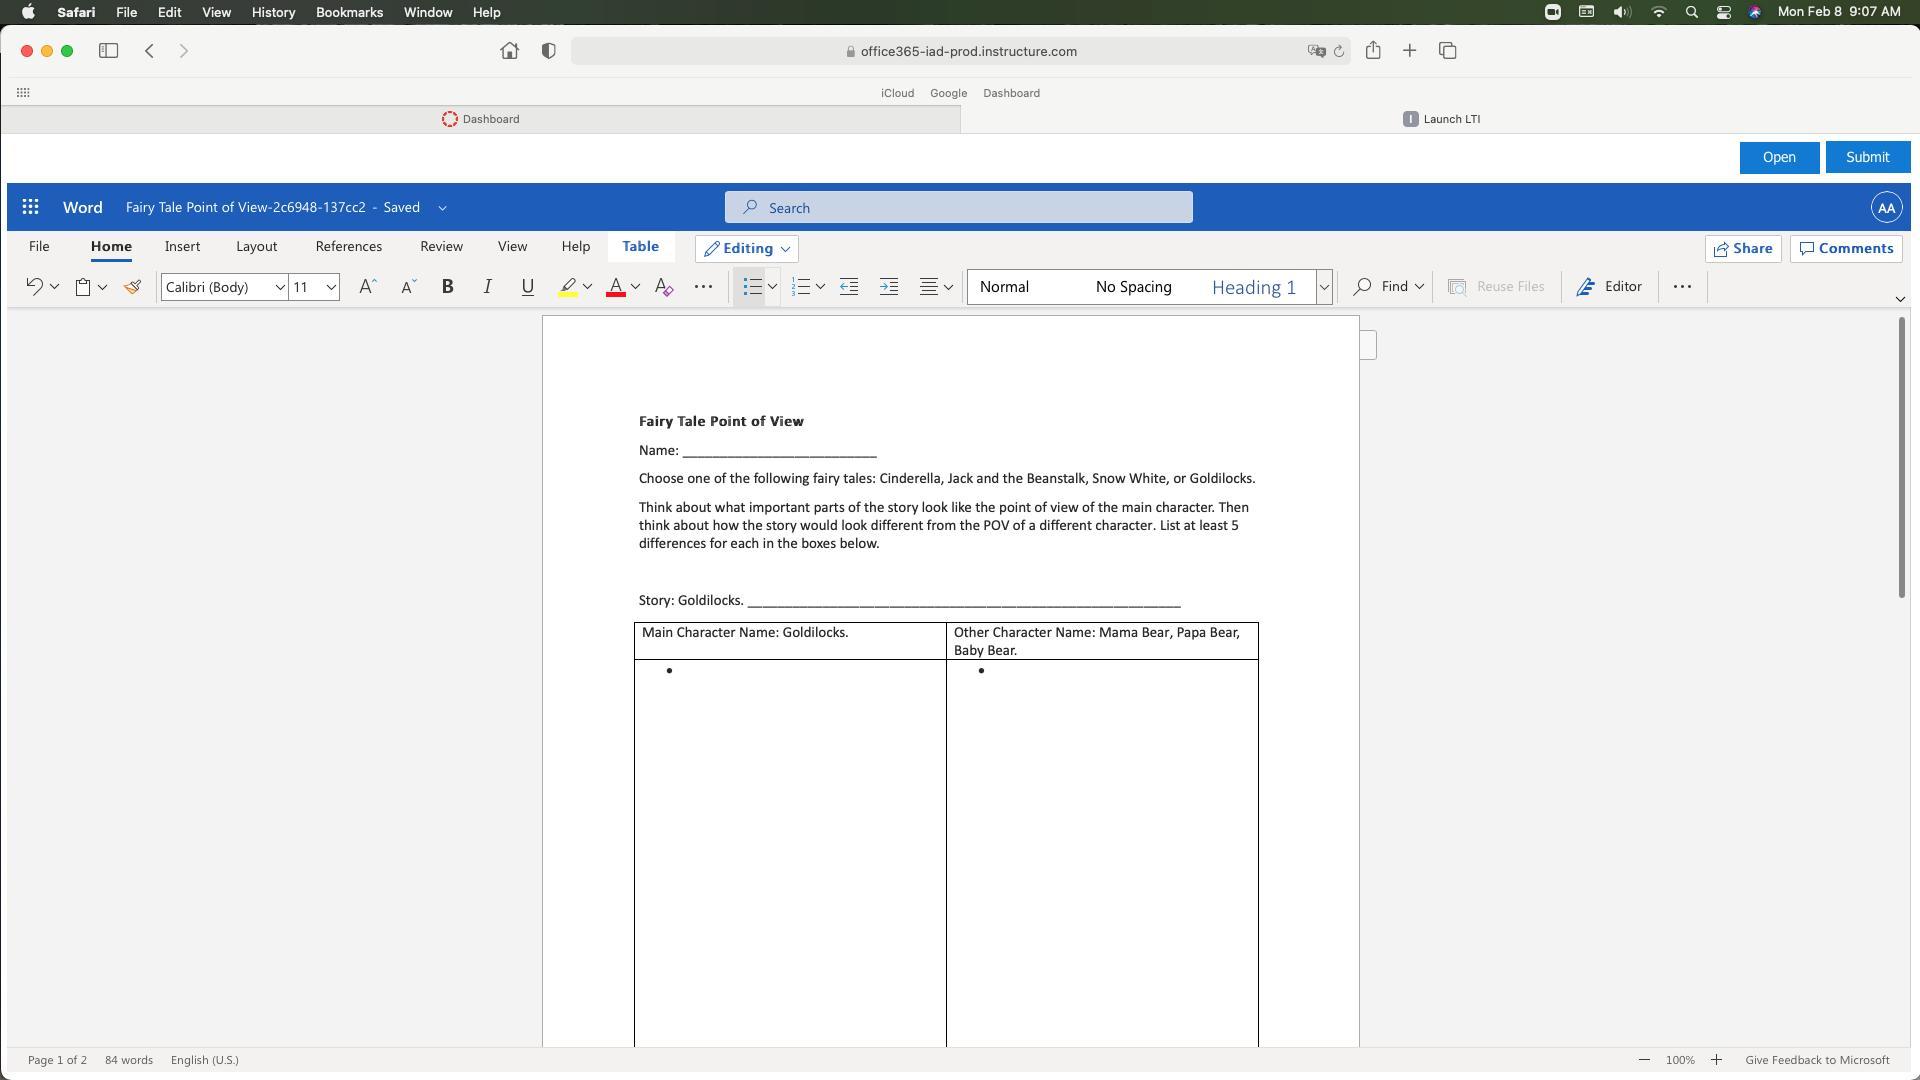Expand the styles gallery arrow
Screen dimensions: 1920x1080
tap(1323, 287)
